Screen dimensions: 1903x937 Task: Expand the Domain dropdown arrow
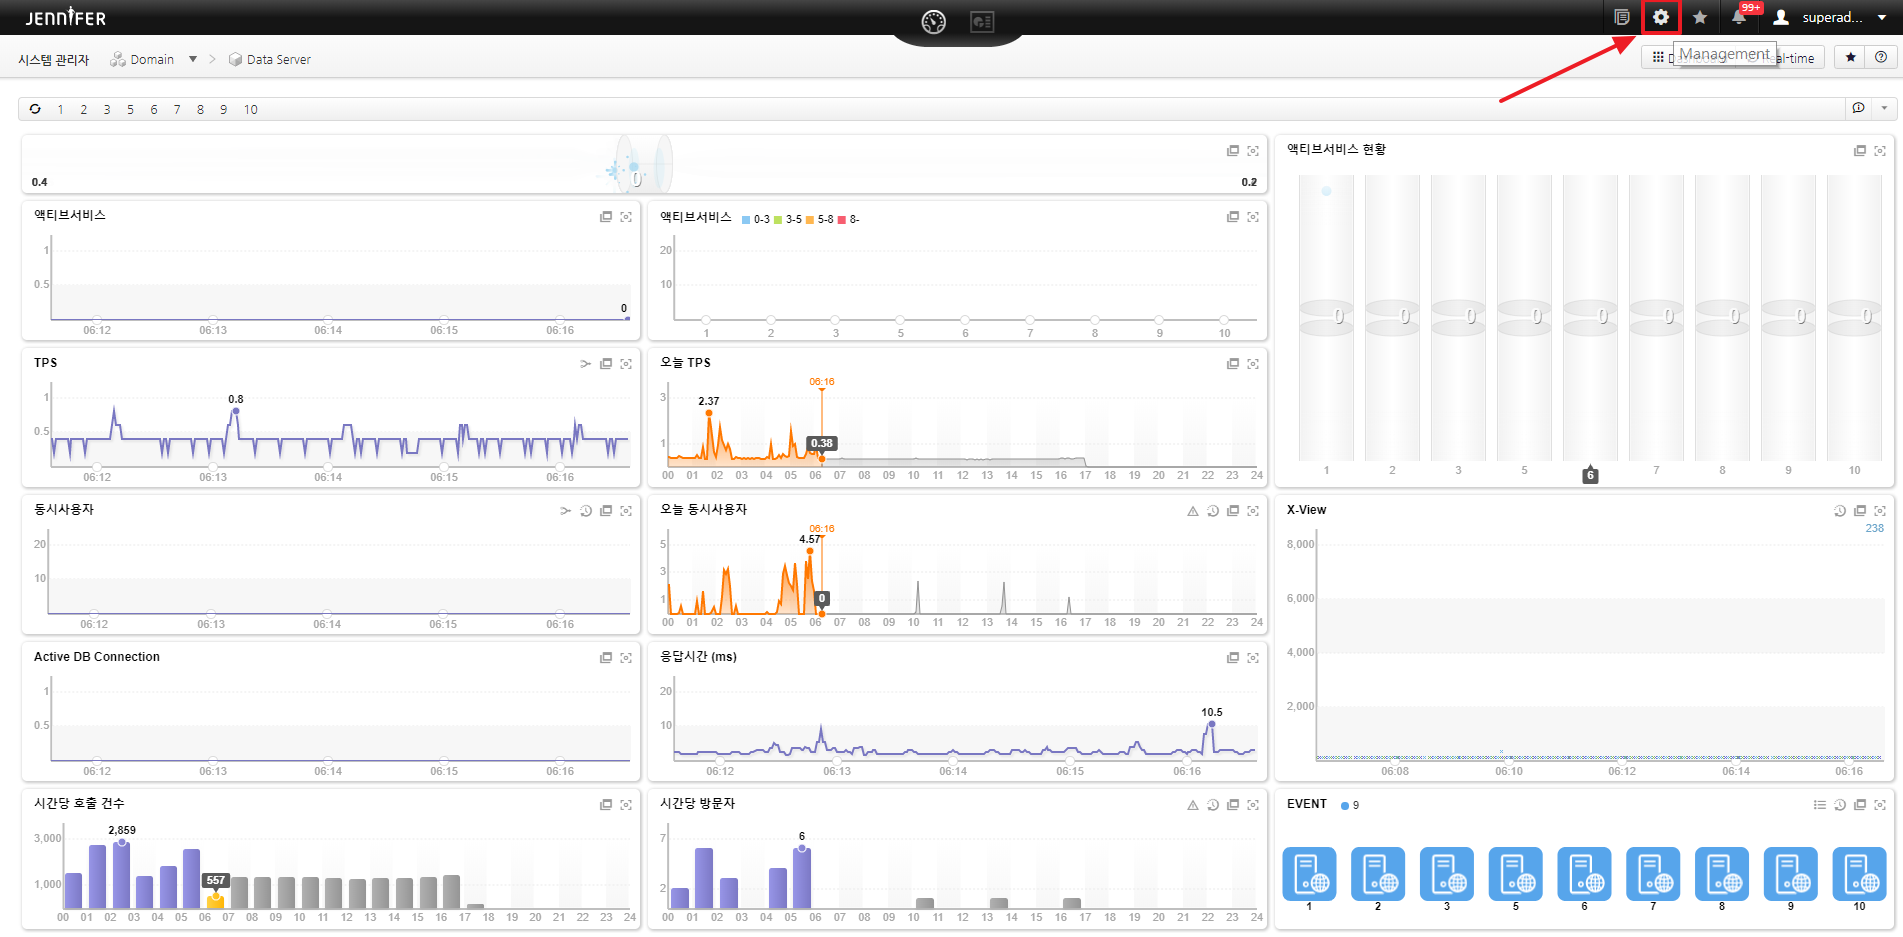point(193,59)
